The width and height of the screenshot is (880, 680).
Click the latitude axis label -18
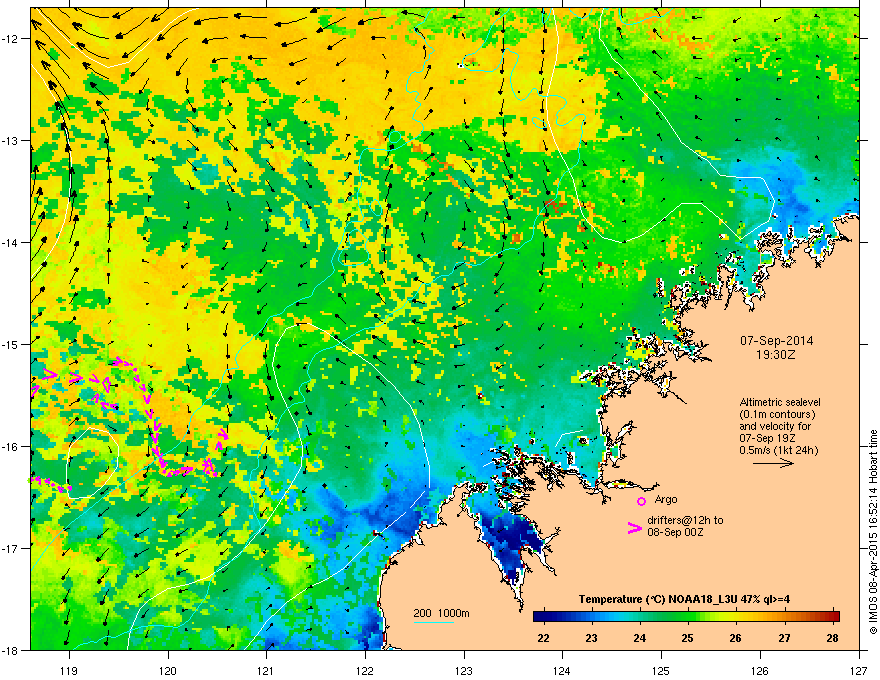(x=11, y=650)
